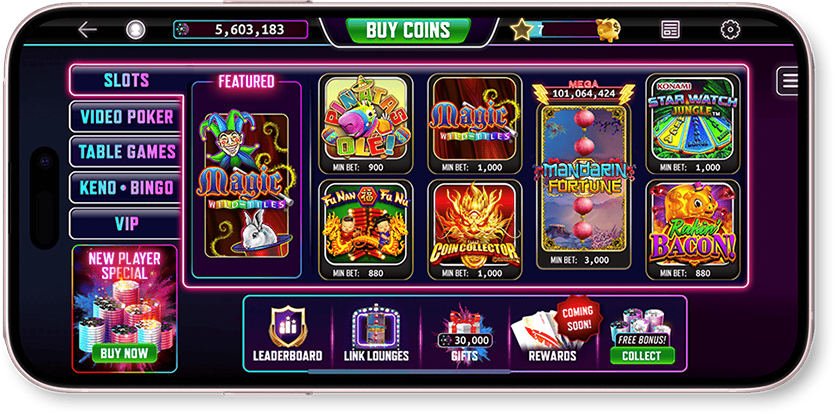Select the VIP tab

[x=127, y=224]
